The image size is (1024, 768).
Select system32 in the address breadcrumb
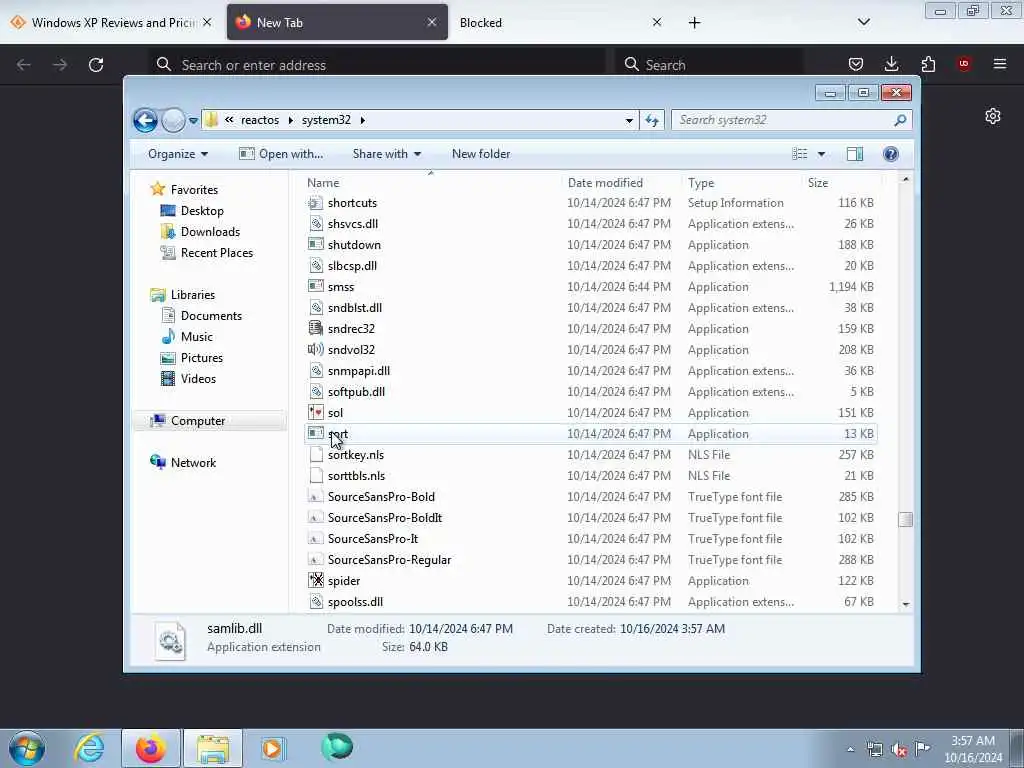pyautogui.click(x=326, y=120)
